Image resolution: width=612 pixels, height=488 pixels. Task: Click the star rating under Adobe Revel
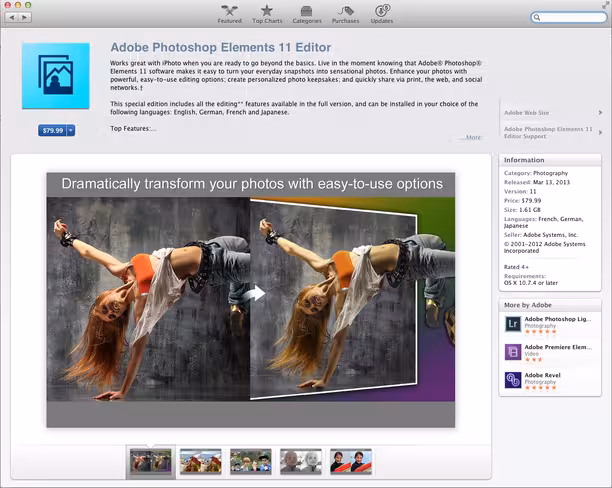point(541,388)
